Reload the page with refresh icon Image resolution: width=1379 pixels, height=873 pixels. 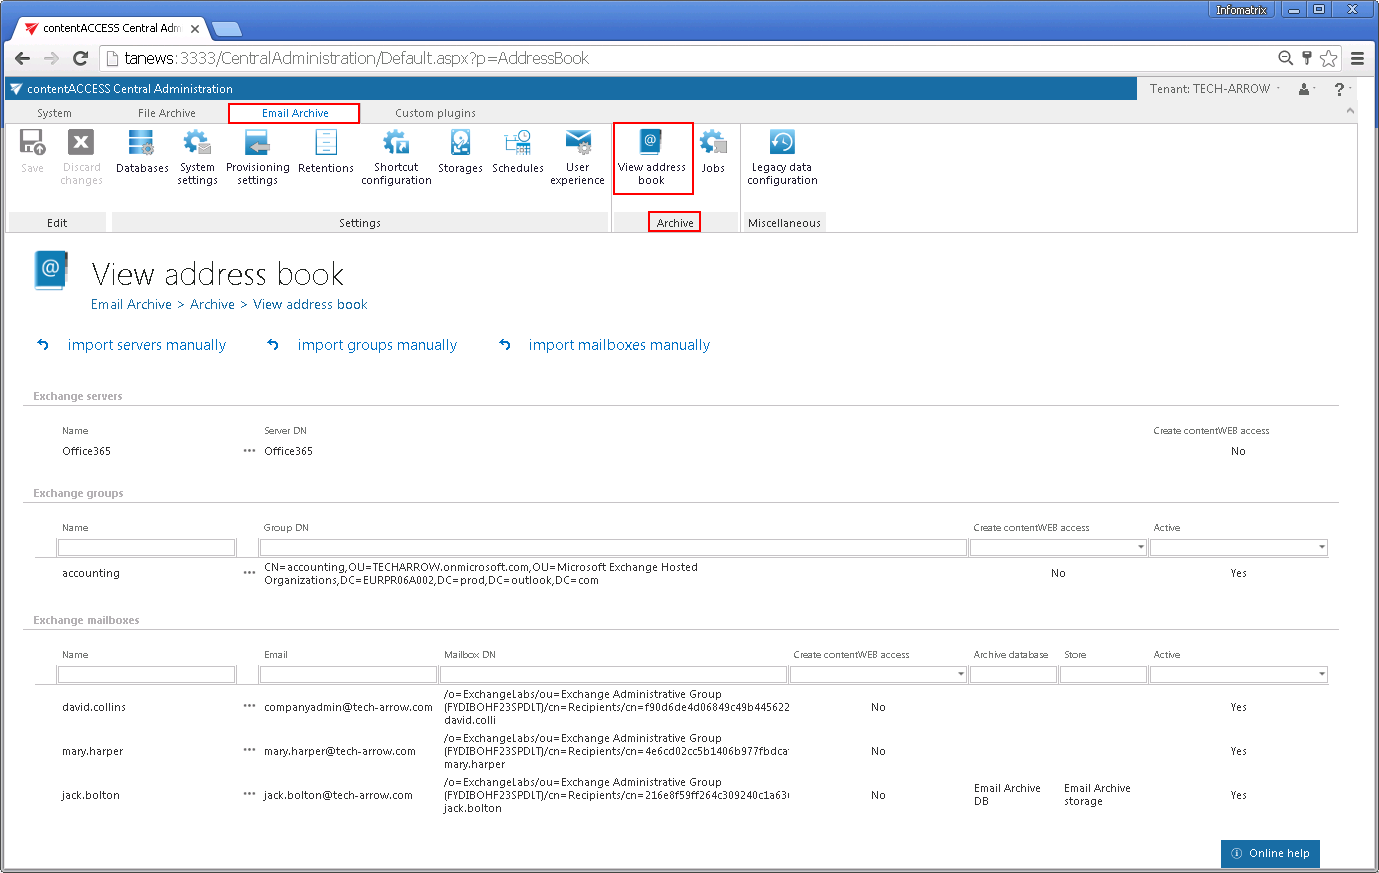coord(81,58)
